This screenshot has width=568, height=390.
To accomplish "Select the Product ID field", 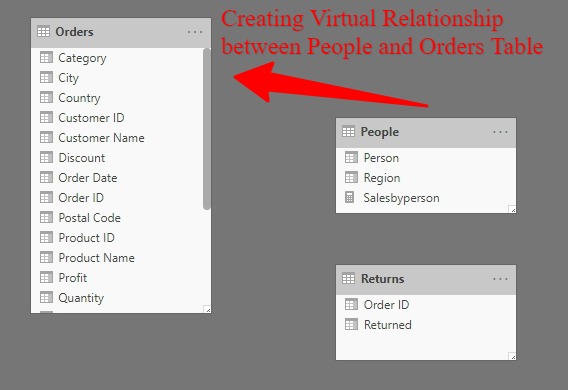I will coord(87,238).
